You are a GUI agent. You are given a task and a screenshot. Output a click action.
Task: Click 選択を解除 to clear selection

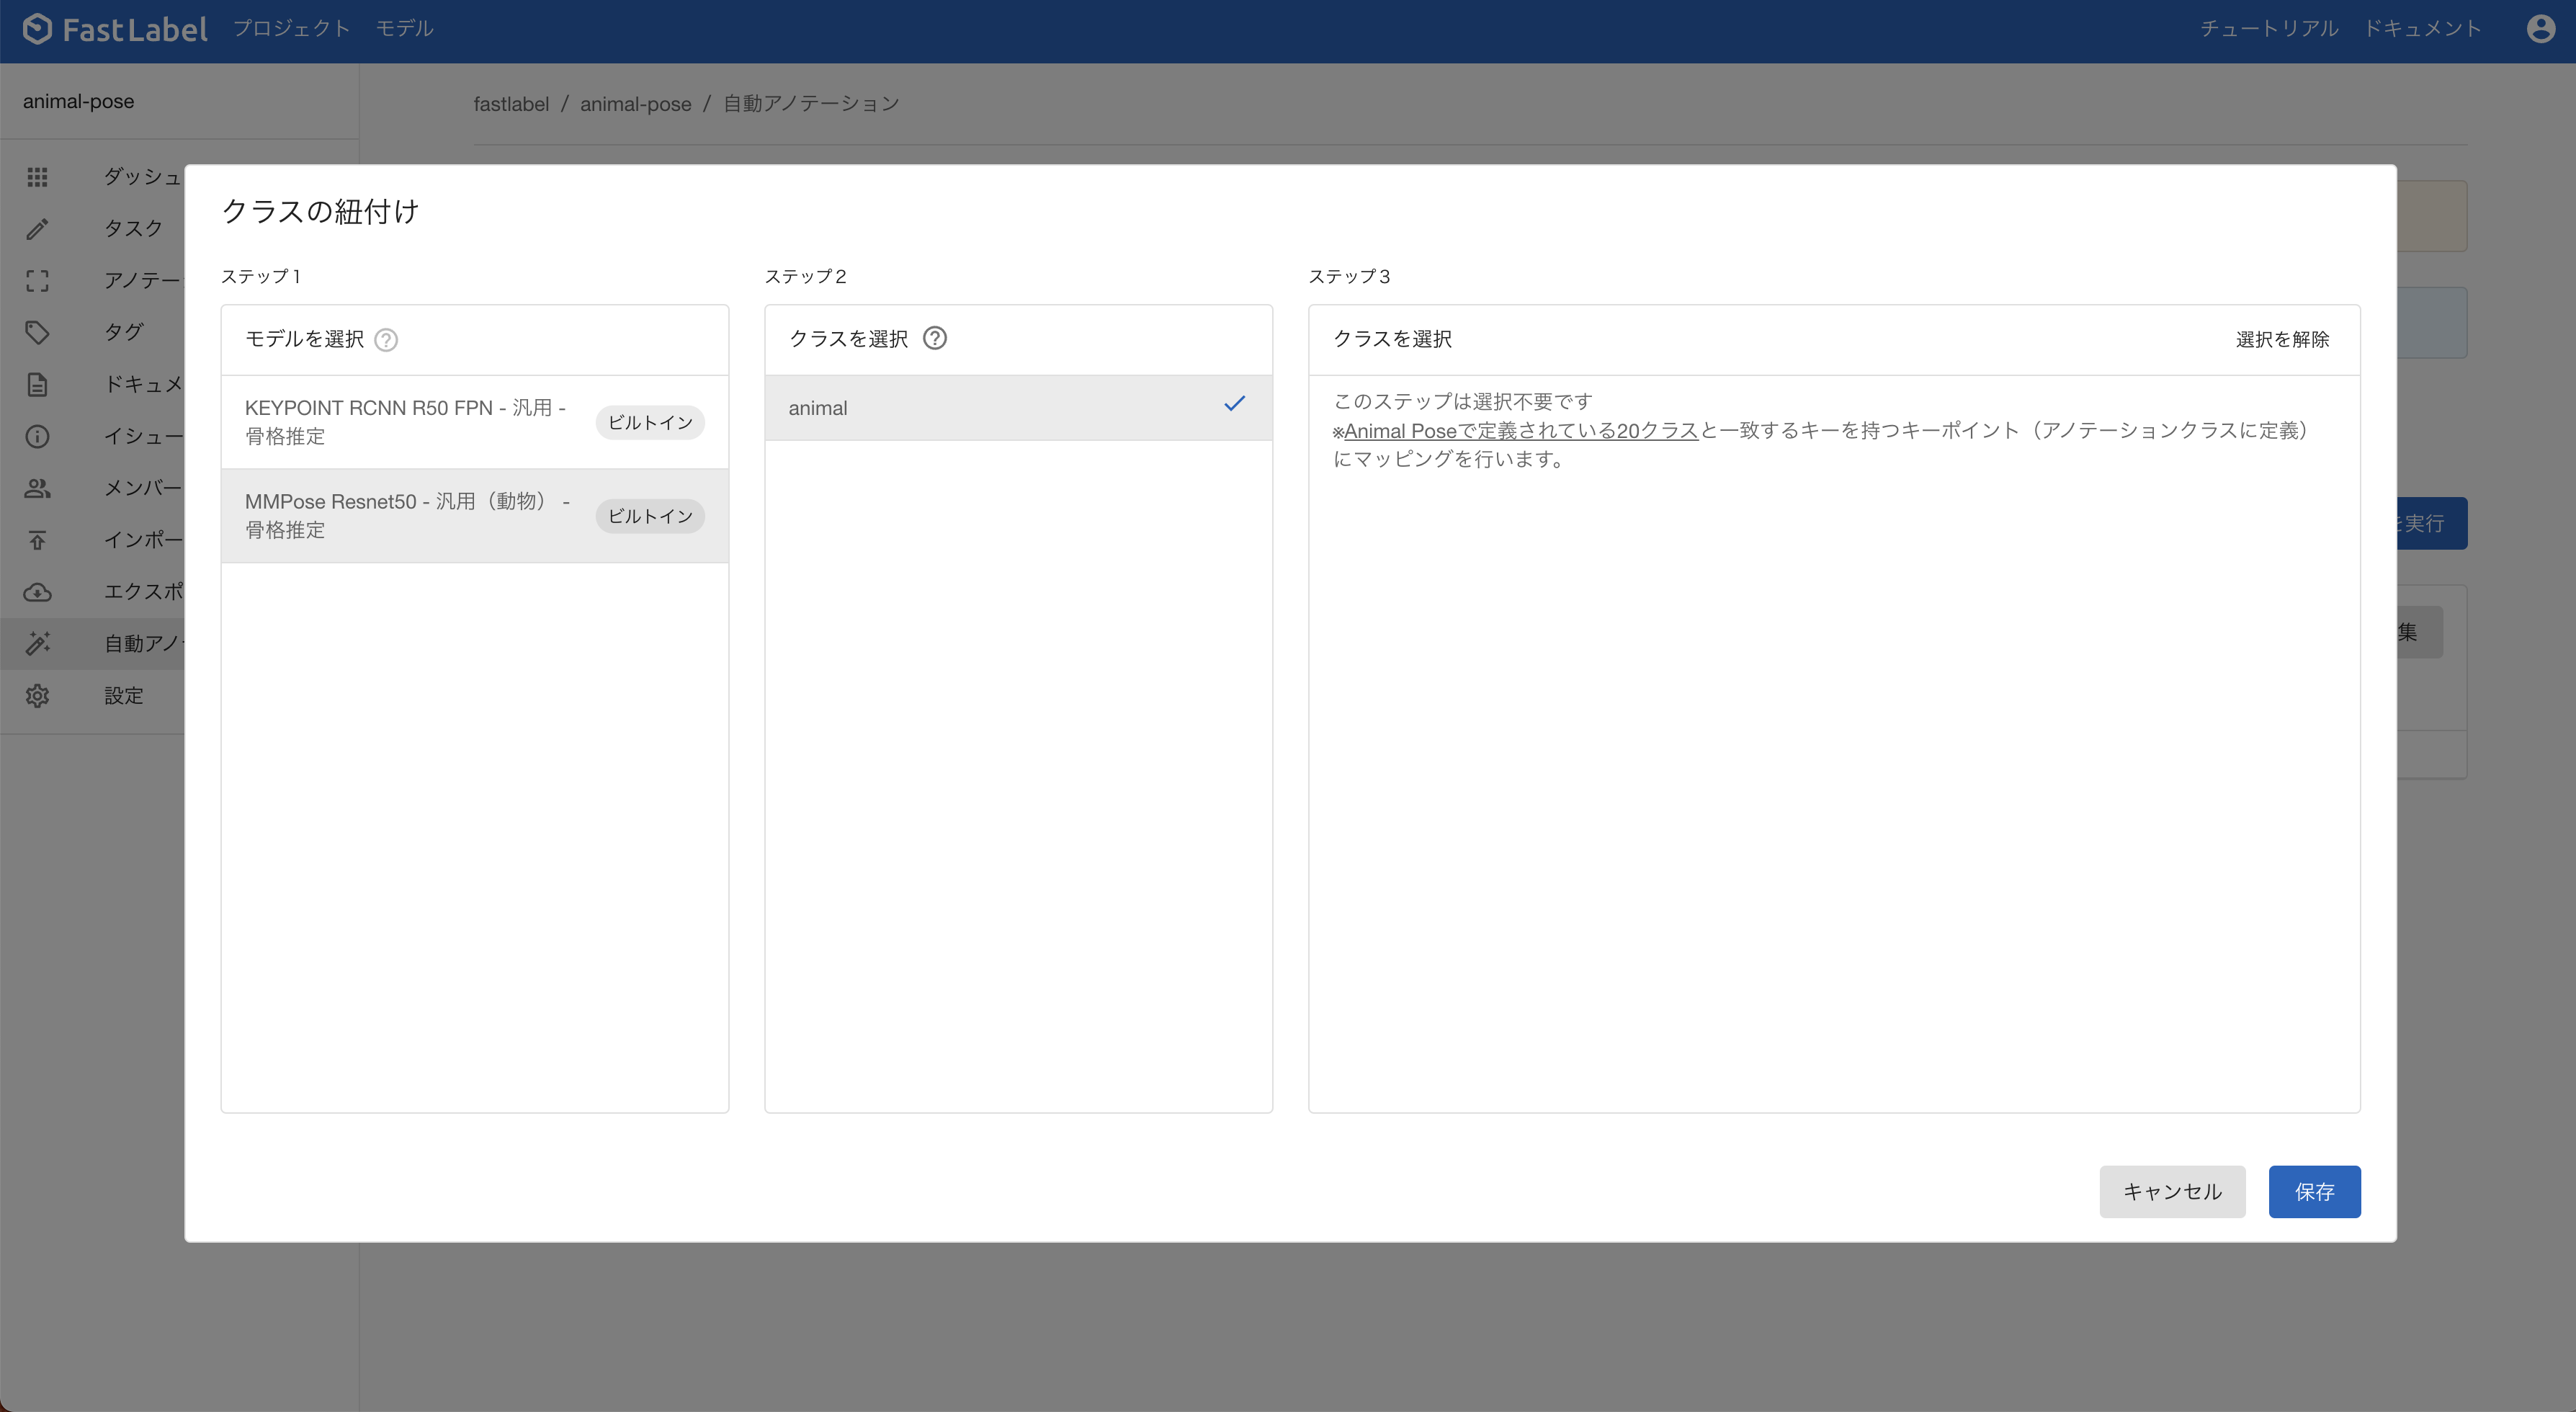pyautogui.click(x=2281, y=340)
